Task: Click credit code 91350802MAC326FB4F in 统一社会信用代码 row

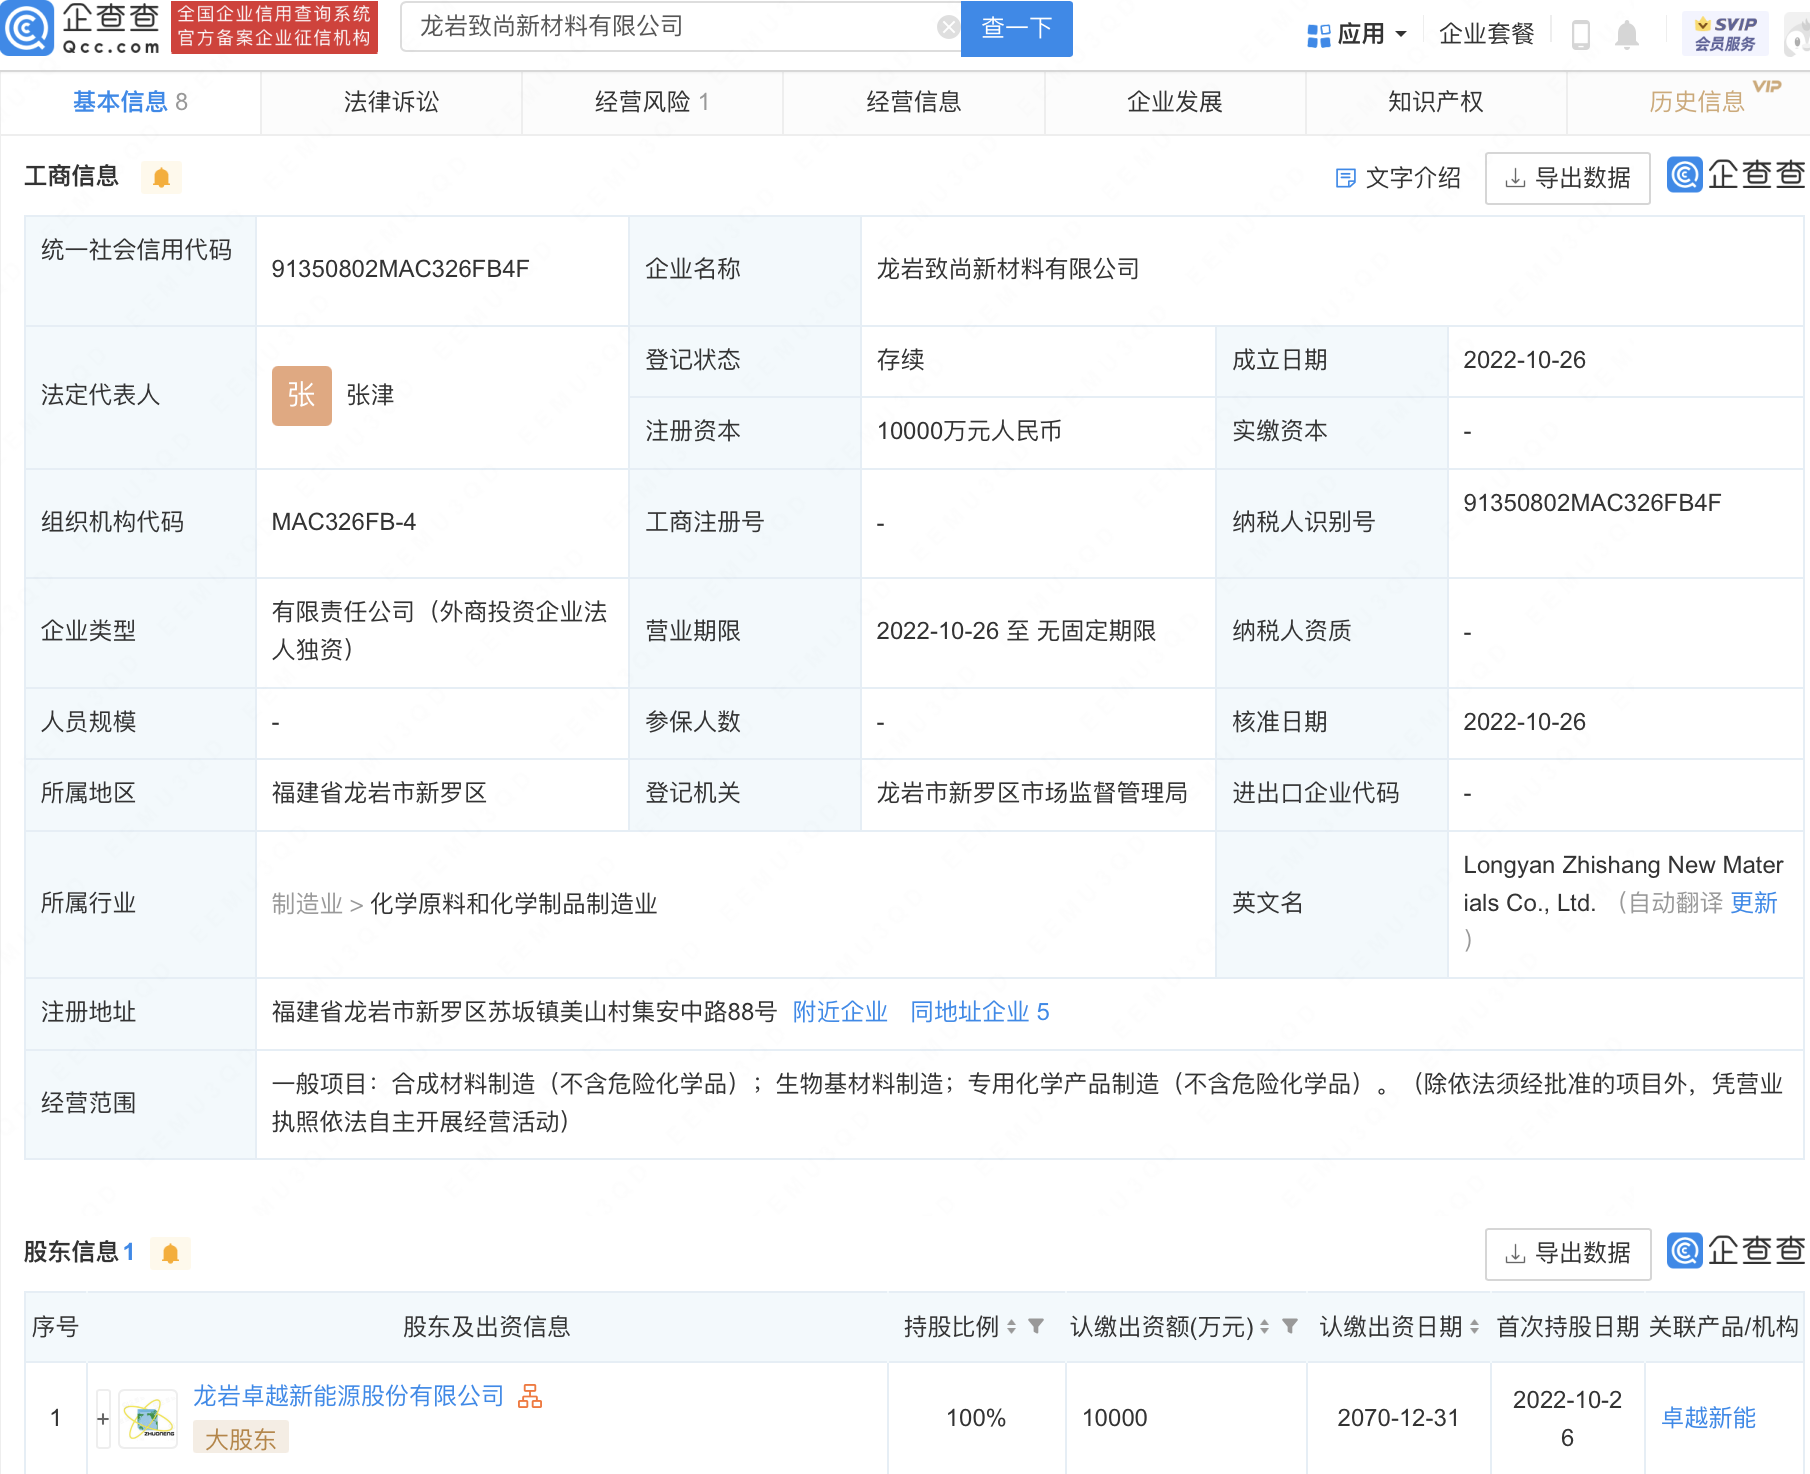Action: tap(400, 269)
